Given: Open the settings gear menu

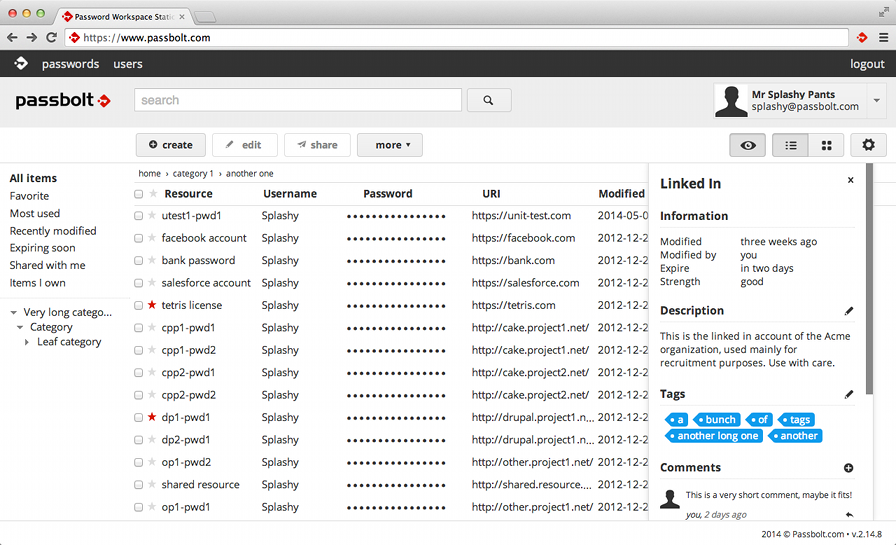Looking at the screenshot, I should 868,145.
